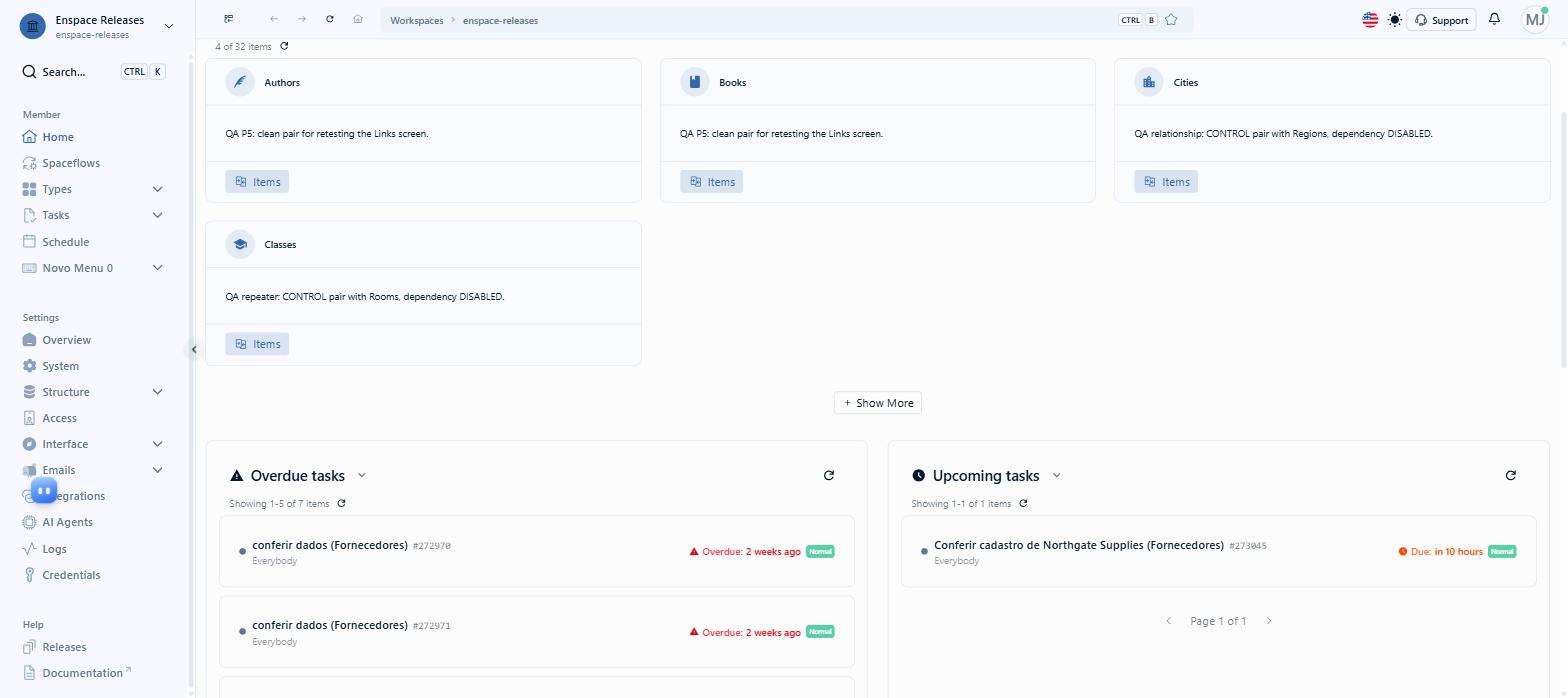Click the Enspace Releases workspace logo
This screenshot has height=698, width=1568.
tap(33, 26)
